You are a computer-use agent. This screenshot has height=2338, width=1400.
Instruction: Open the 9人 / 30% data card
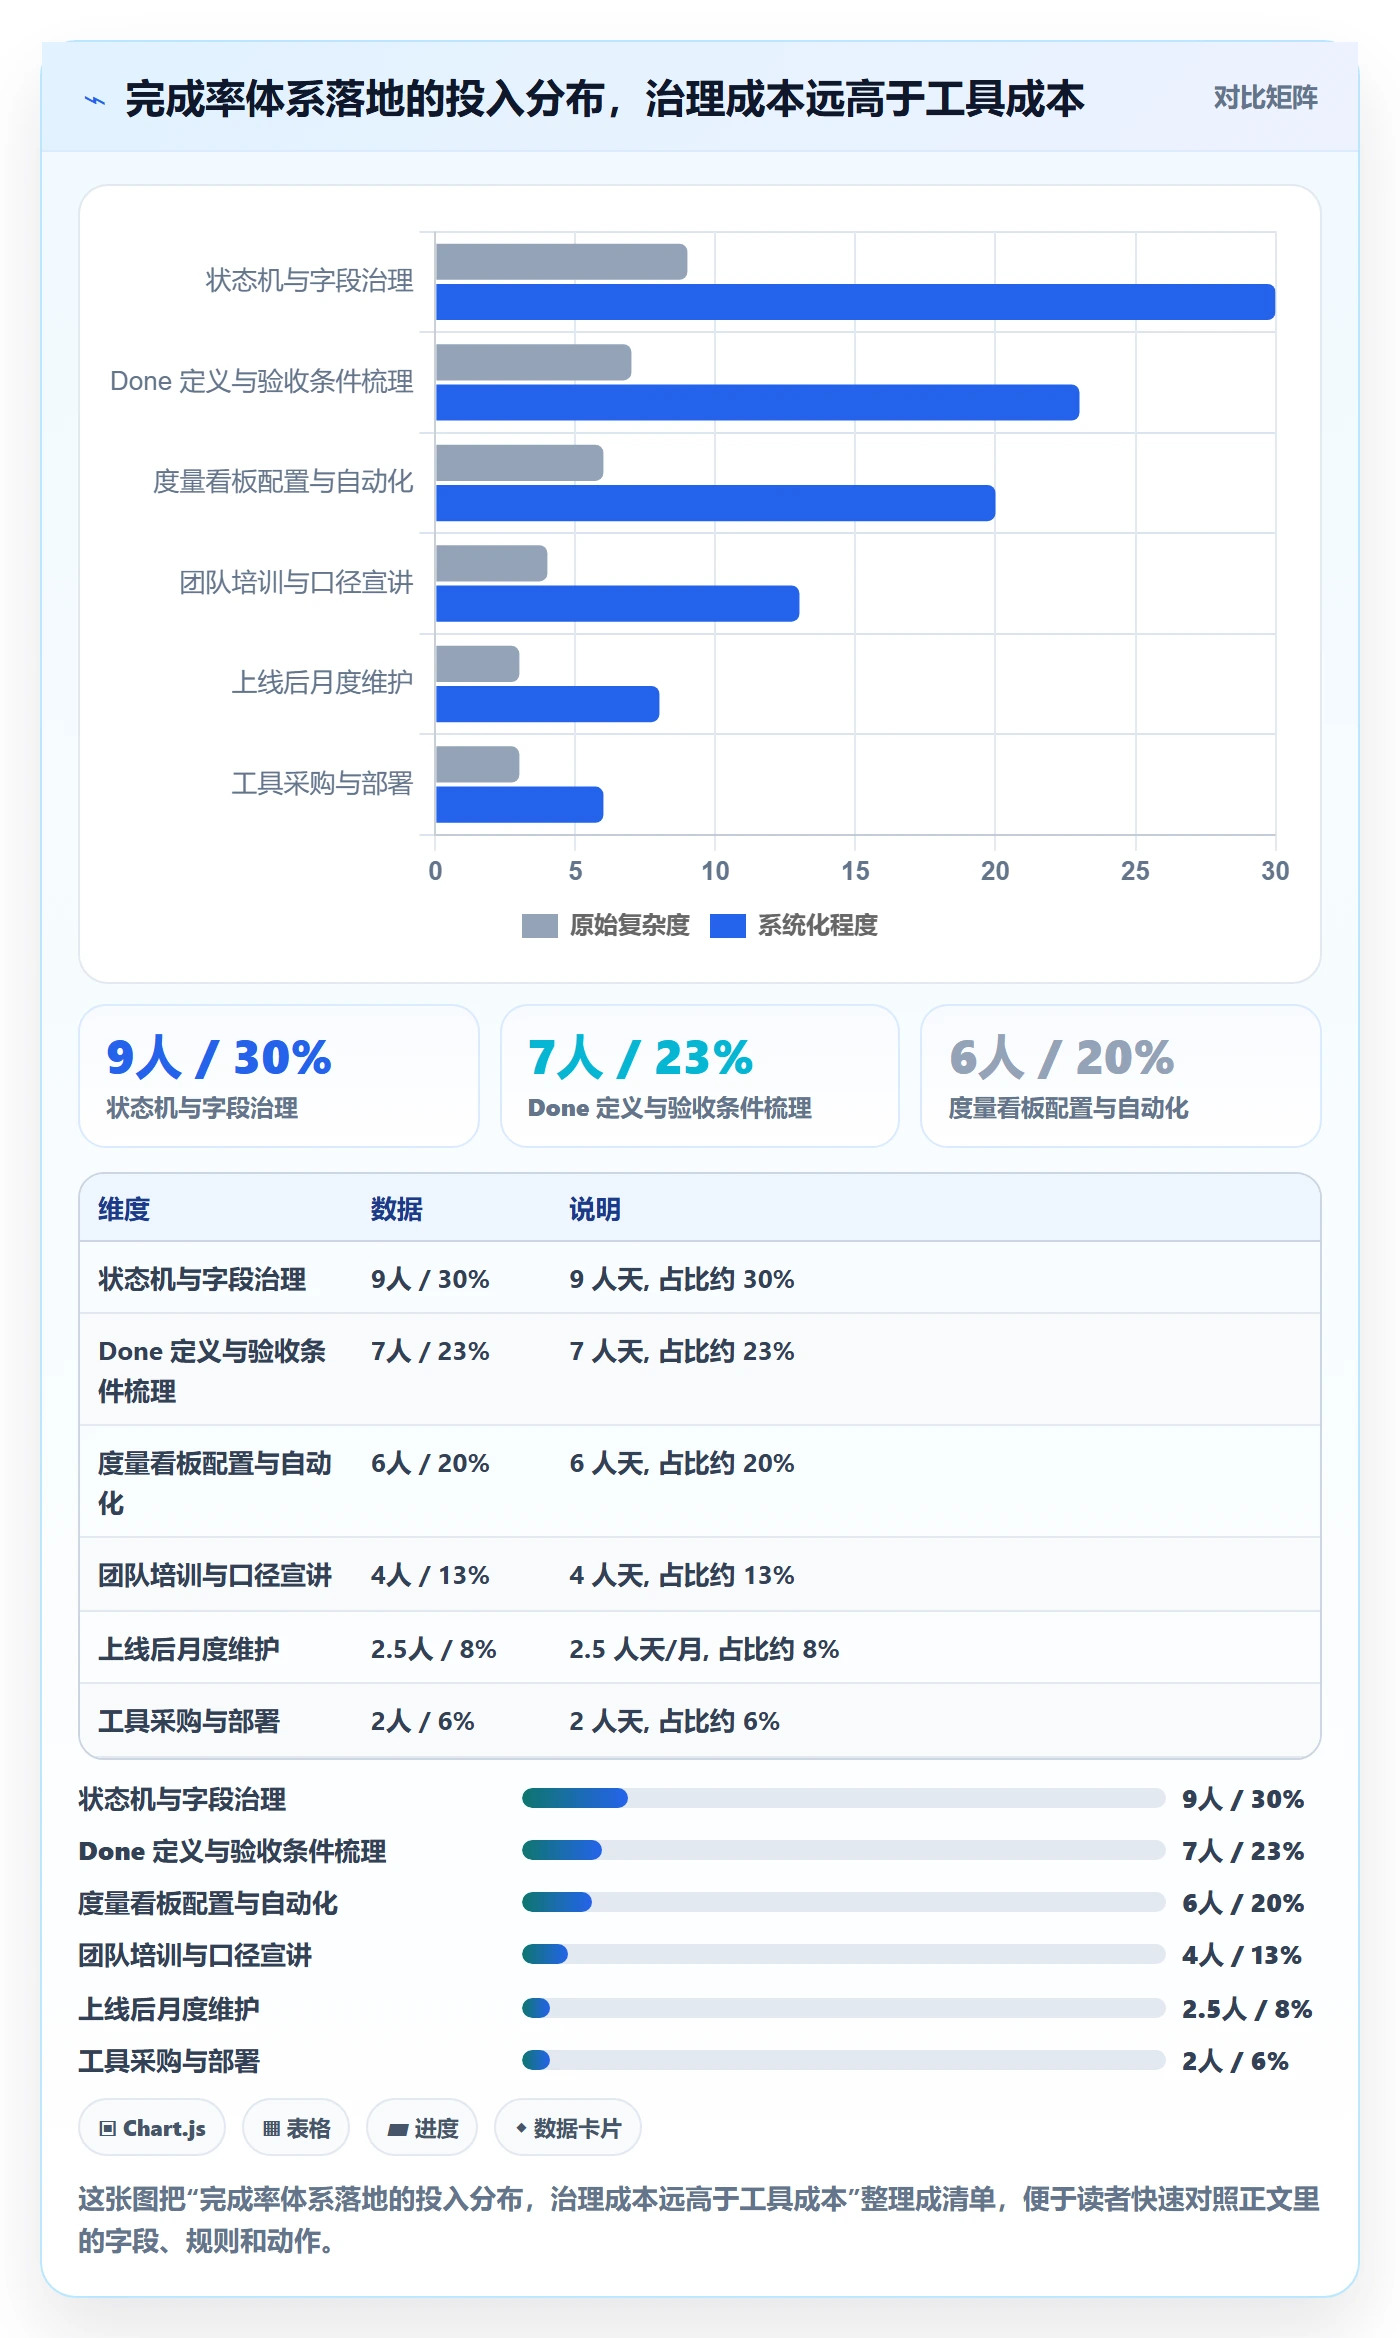tap(279, 1076)
